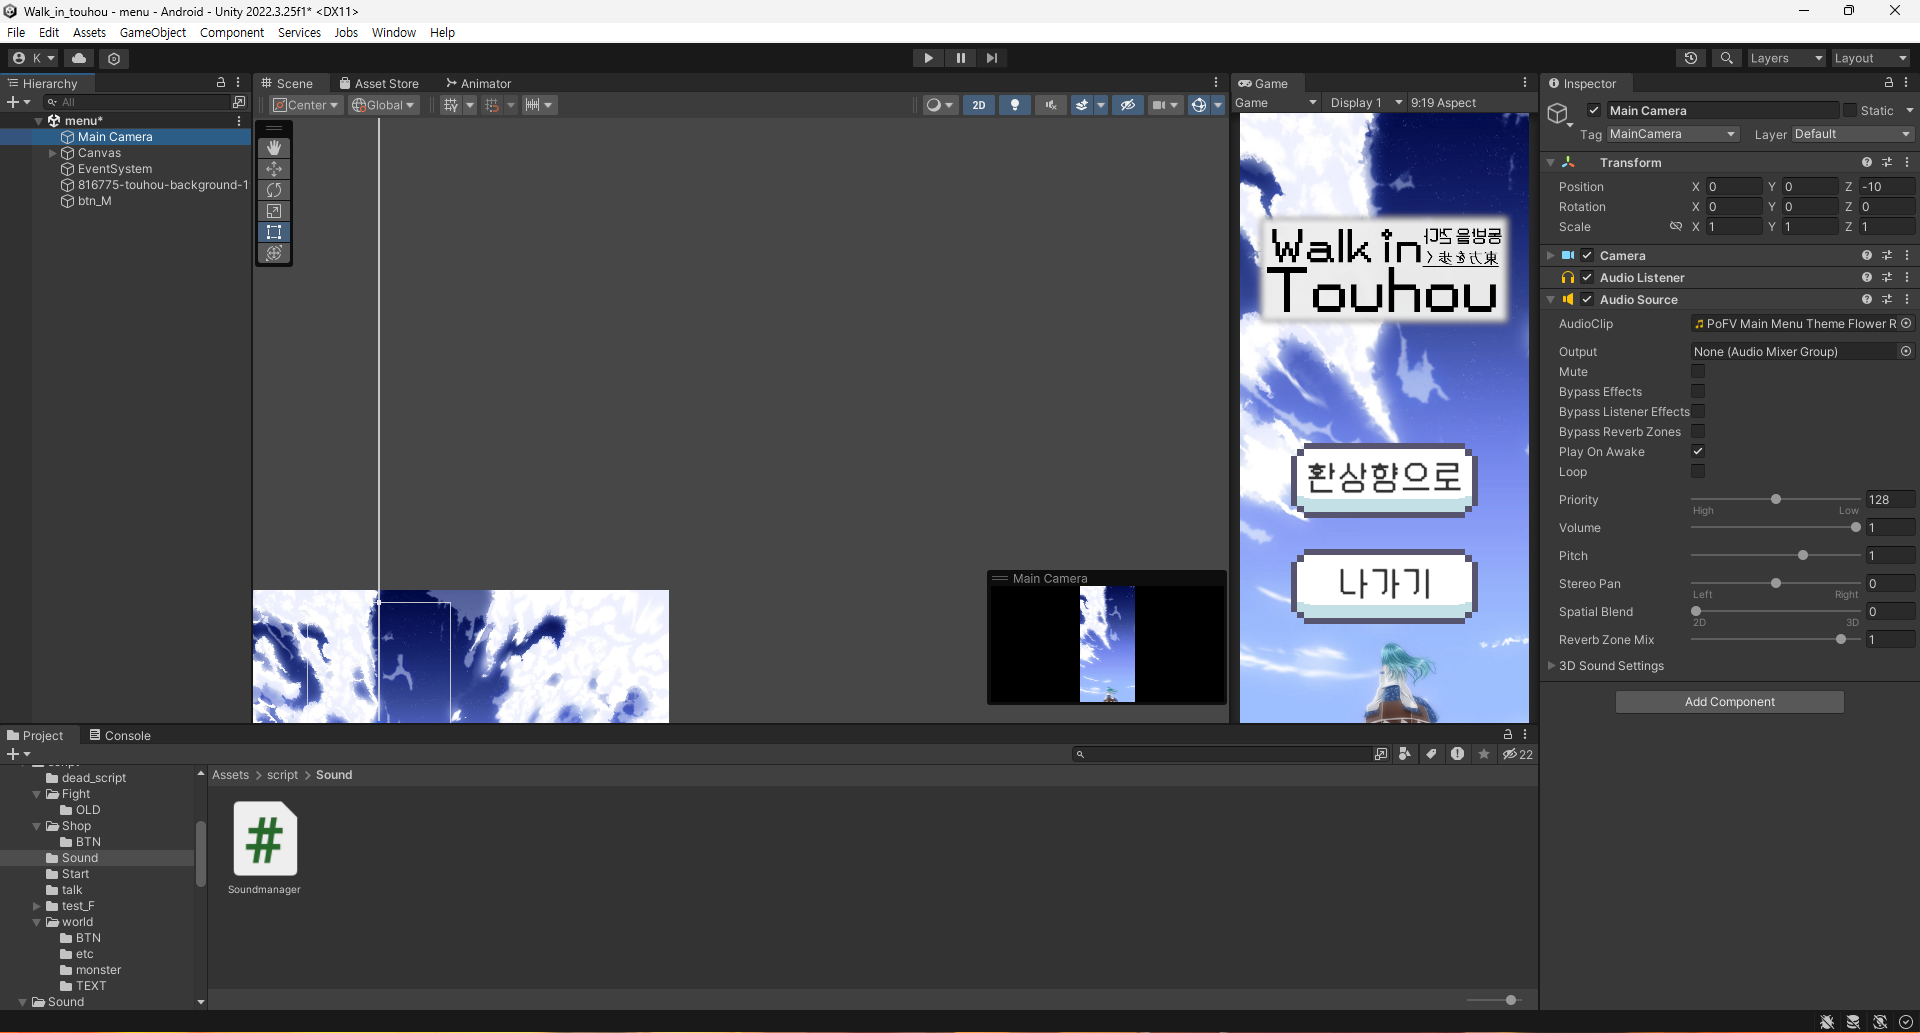The image size is (1920, 1033).
Task: Select the Soundmanager script asset
Action: coord(265,848)
